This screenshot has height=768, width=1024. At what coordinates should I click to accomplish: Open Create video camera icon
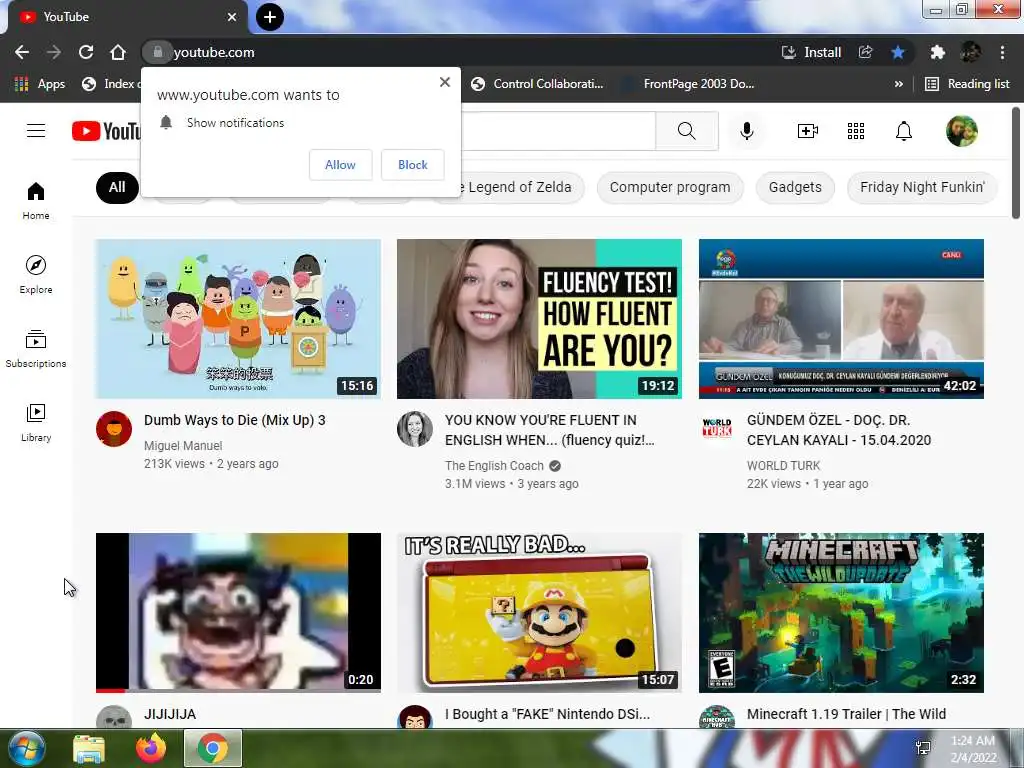tap(808, 131)
